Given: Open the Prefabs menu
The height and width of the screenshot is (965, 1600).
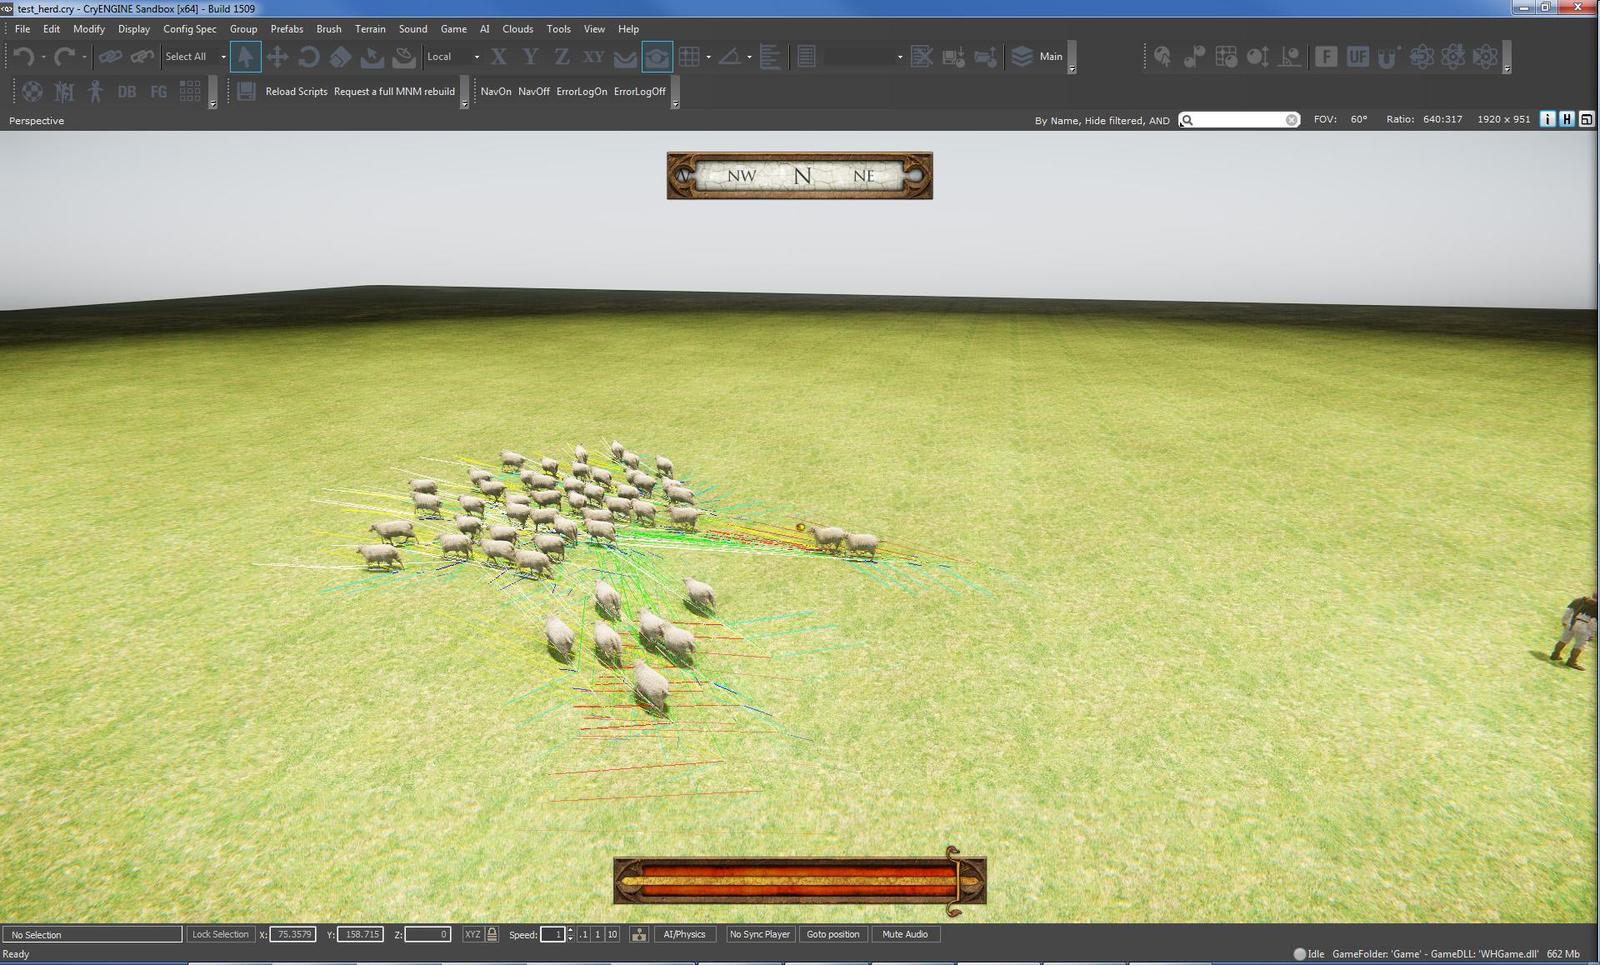Looking at the screenshot, I should (x=286, y=29).
